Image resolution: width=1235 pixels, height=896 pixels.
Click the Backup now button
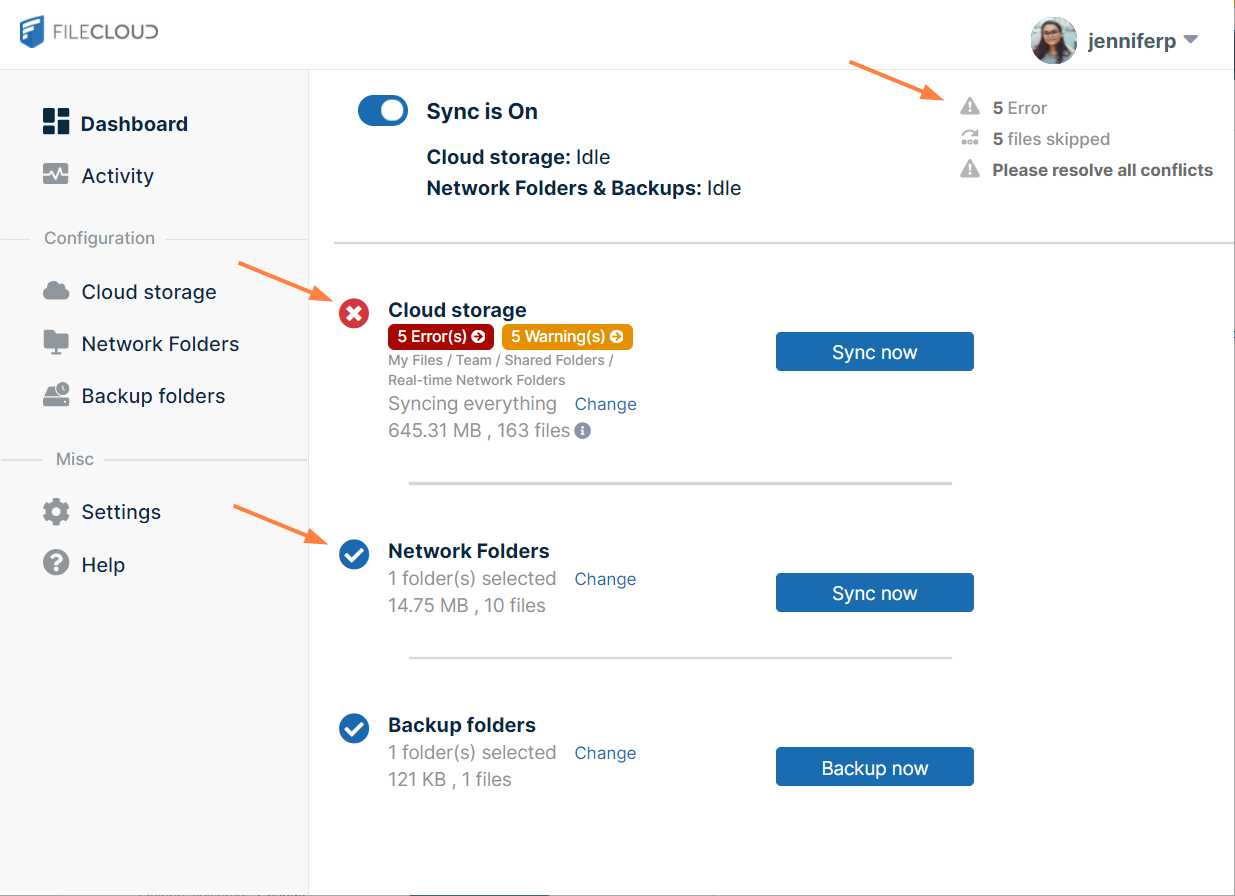[874, 767]
